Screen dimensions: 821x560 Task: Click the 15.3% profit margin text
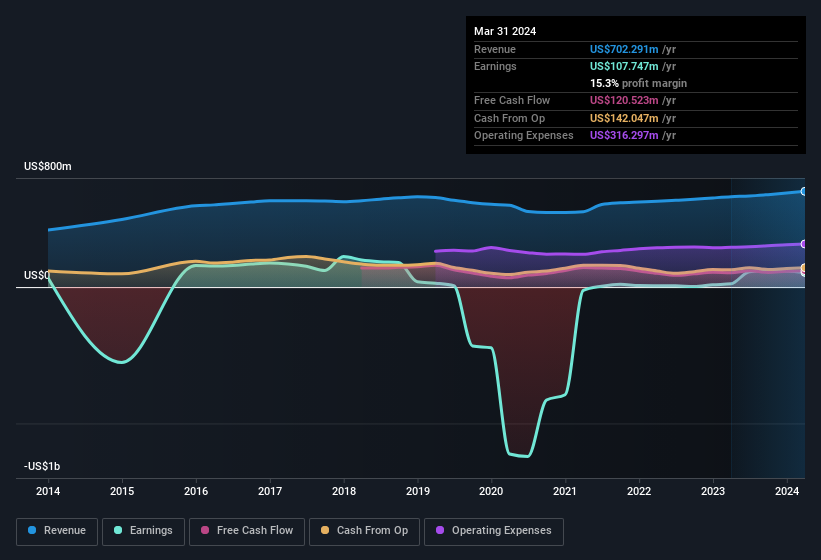coord(638,83)
